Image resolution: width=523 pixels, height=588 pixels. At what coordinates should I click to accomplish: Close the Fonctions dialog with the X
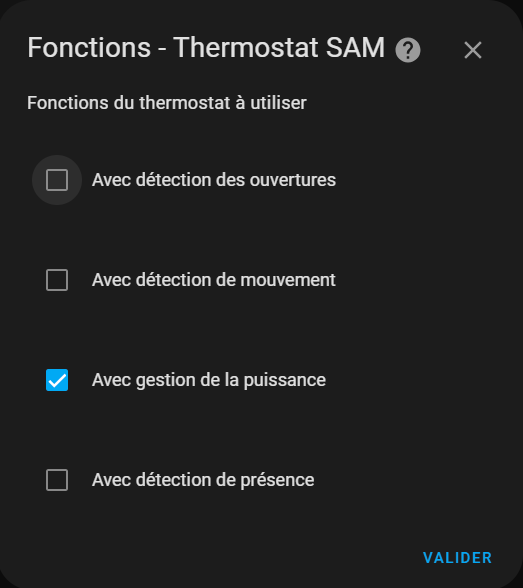(x=473, y=50)
